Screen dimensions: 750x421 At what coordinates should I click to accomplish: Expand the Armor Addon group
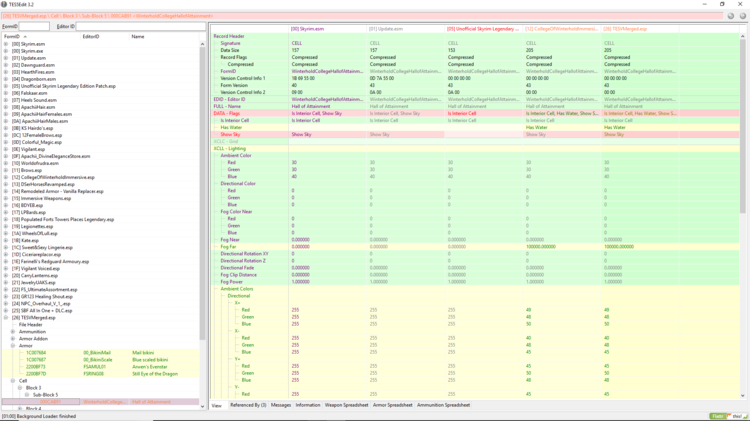13,339
